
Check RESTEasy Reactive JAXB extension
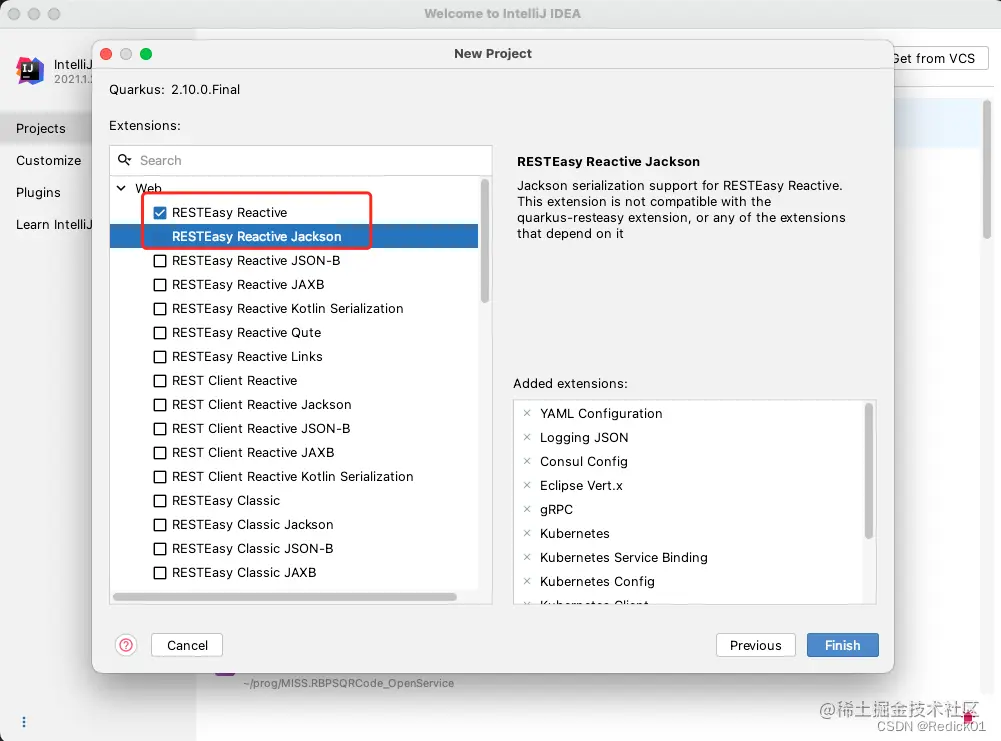160,285
